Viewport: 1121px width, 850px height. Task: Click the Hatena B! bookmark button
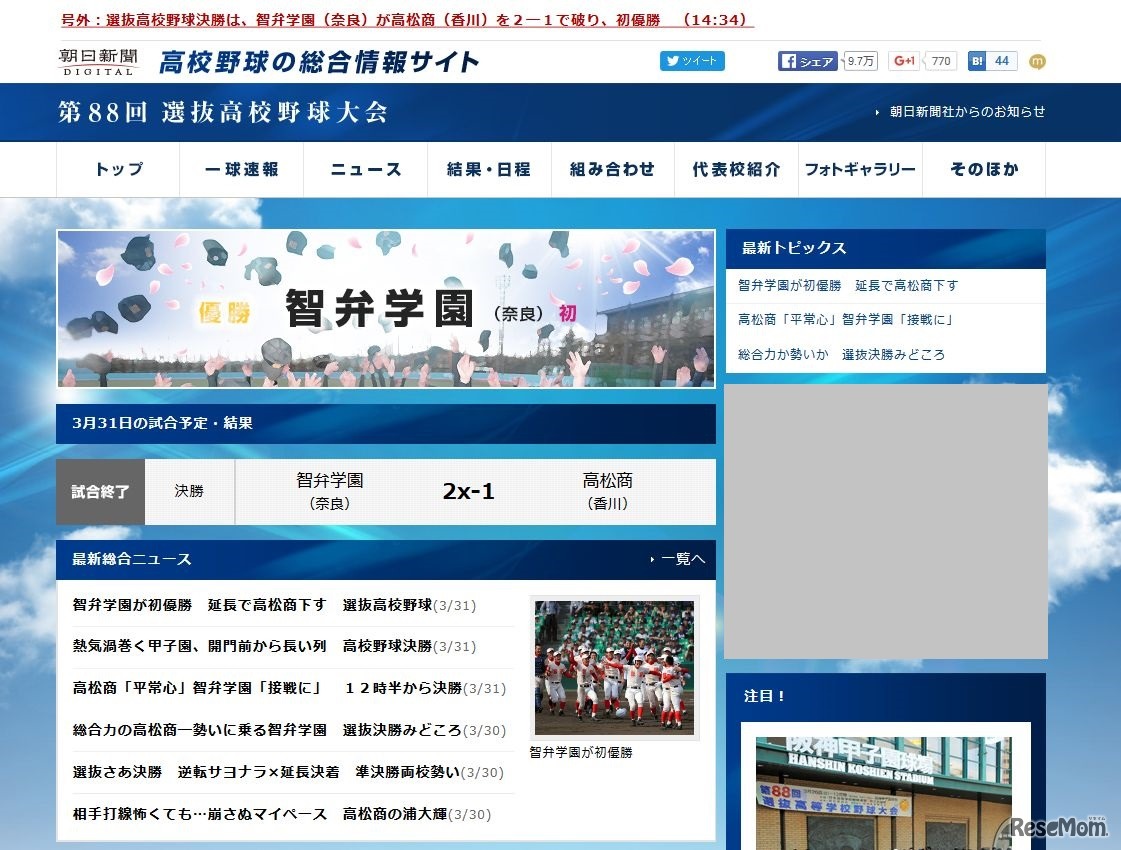[977, 61]
